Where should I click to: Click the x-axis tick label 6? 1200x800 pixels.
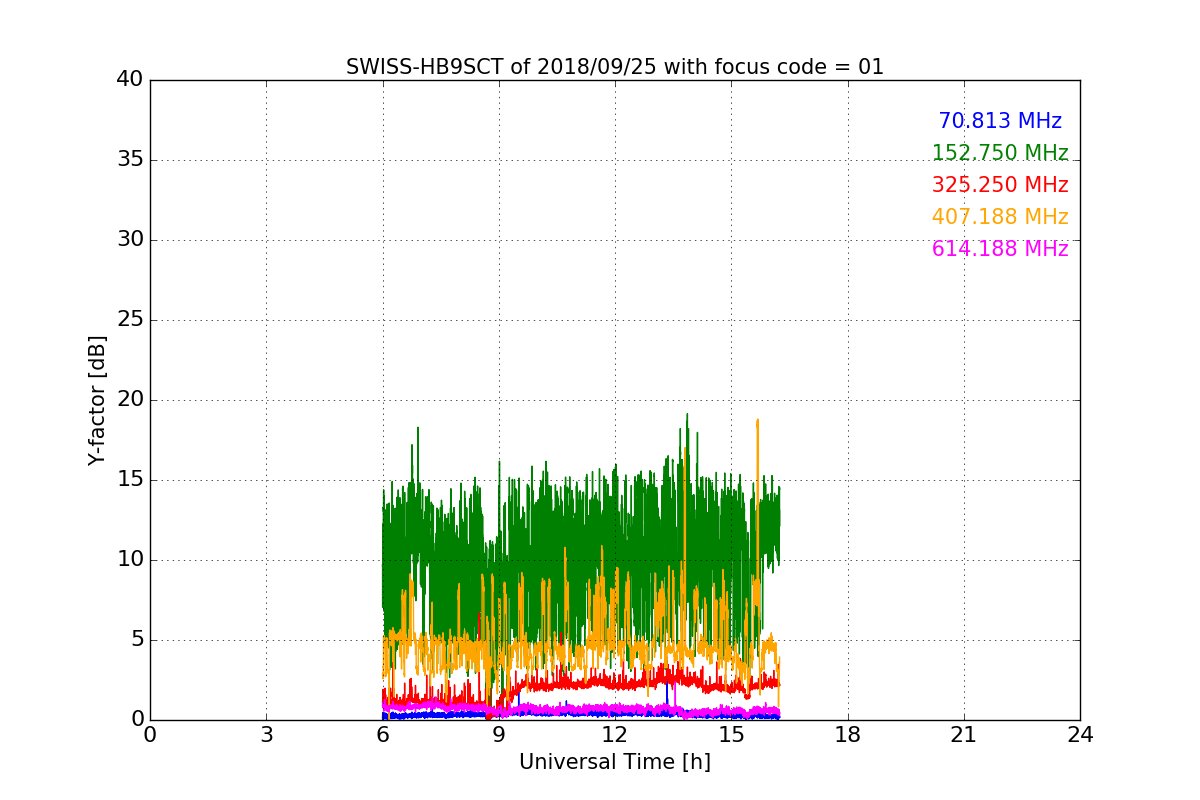click(383, 735)
